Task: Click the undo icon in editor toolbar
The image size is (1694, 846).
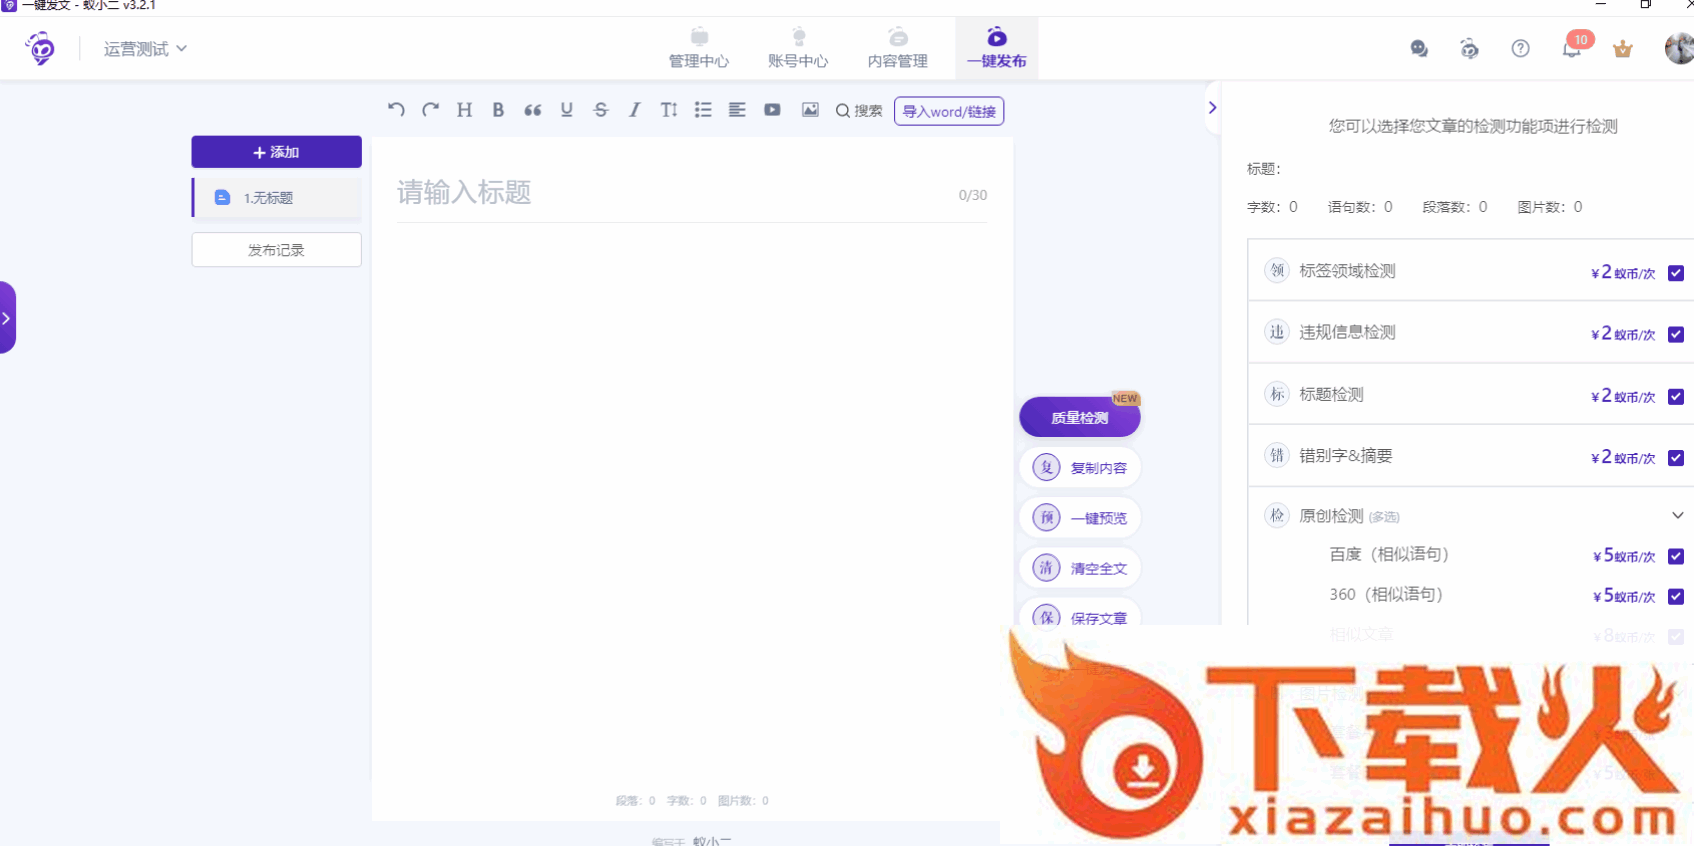Action: pos(396,110)
